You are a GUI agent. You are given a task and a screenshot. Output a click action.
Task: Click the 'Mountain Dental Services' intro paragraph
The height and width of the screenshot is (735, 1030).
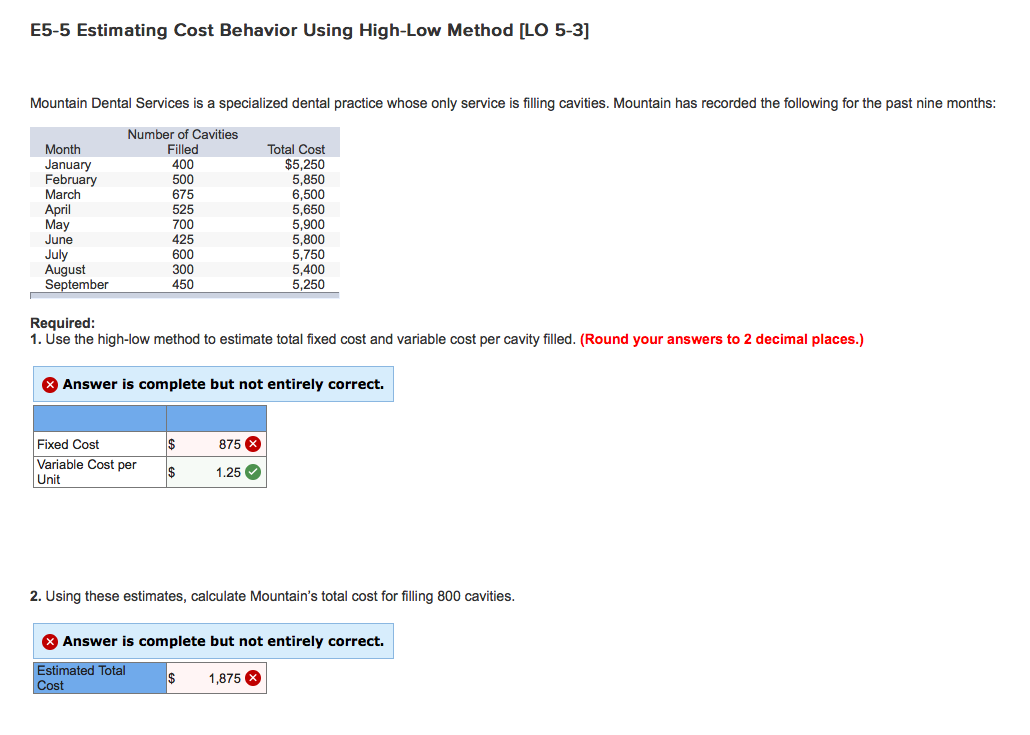(x=512, y=104)
